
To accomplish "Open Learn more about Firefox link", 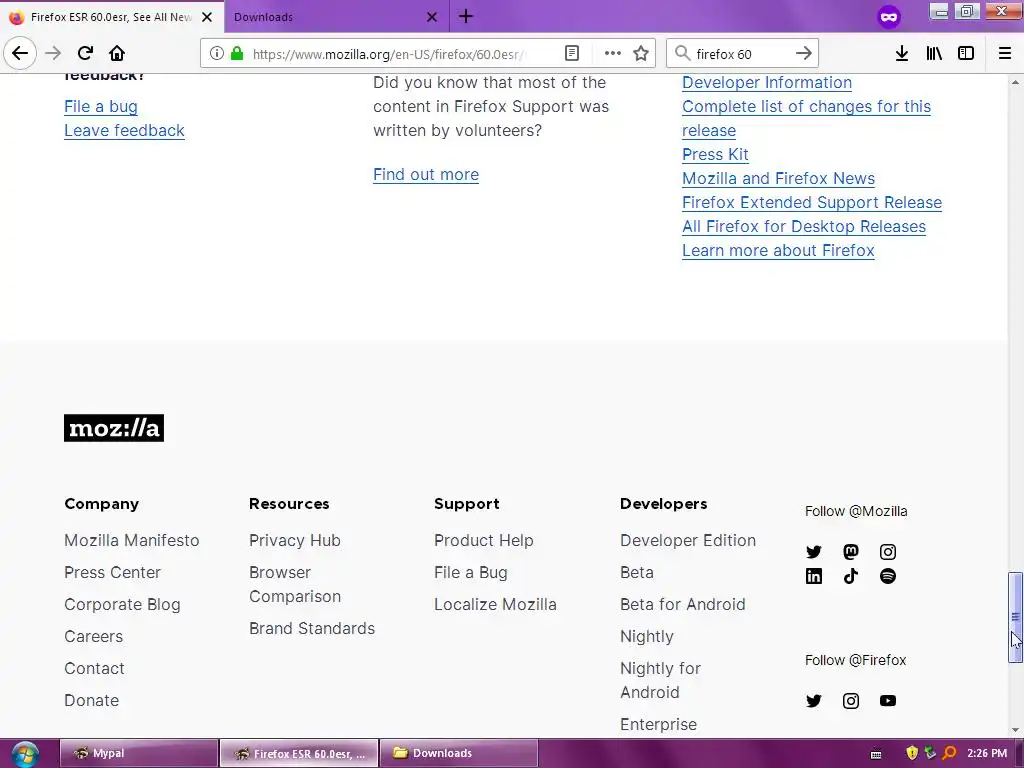I will click(778, 251).
